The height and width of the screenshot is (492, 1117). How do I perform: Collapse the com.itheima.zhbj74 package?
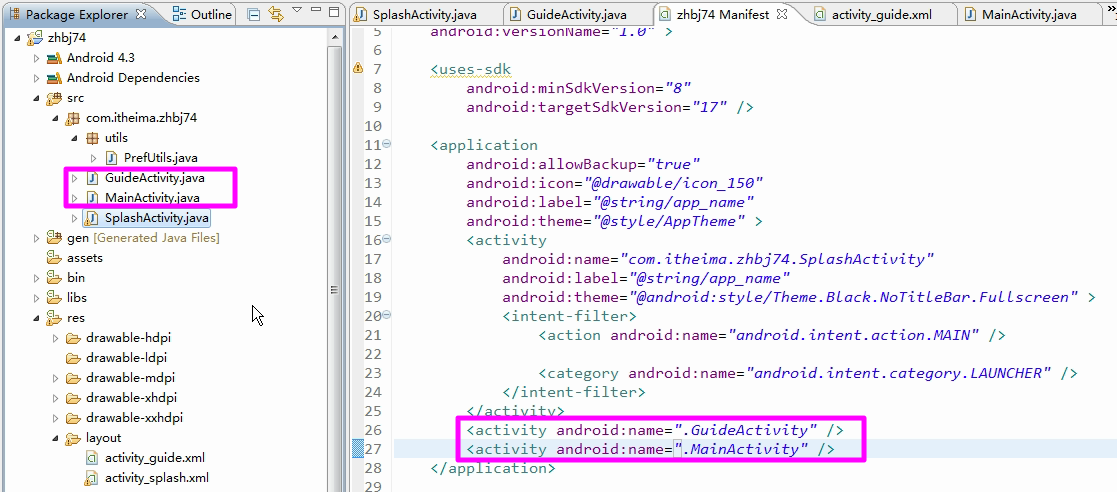point(56,117)
